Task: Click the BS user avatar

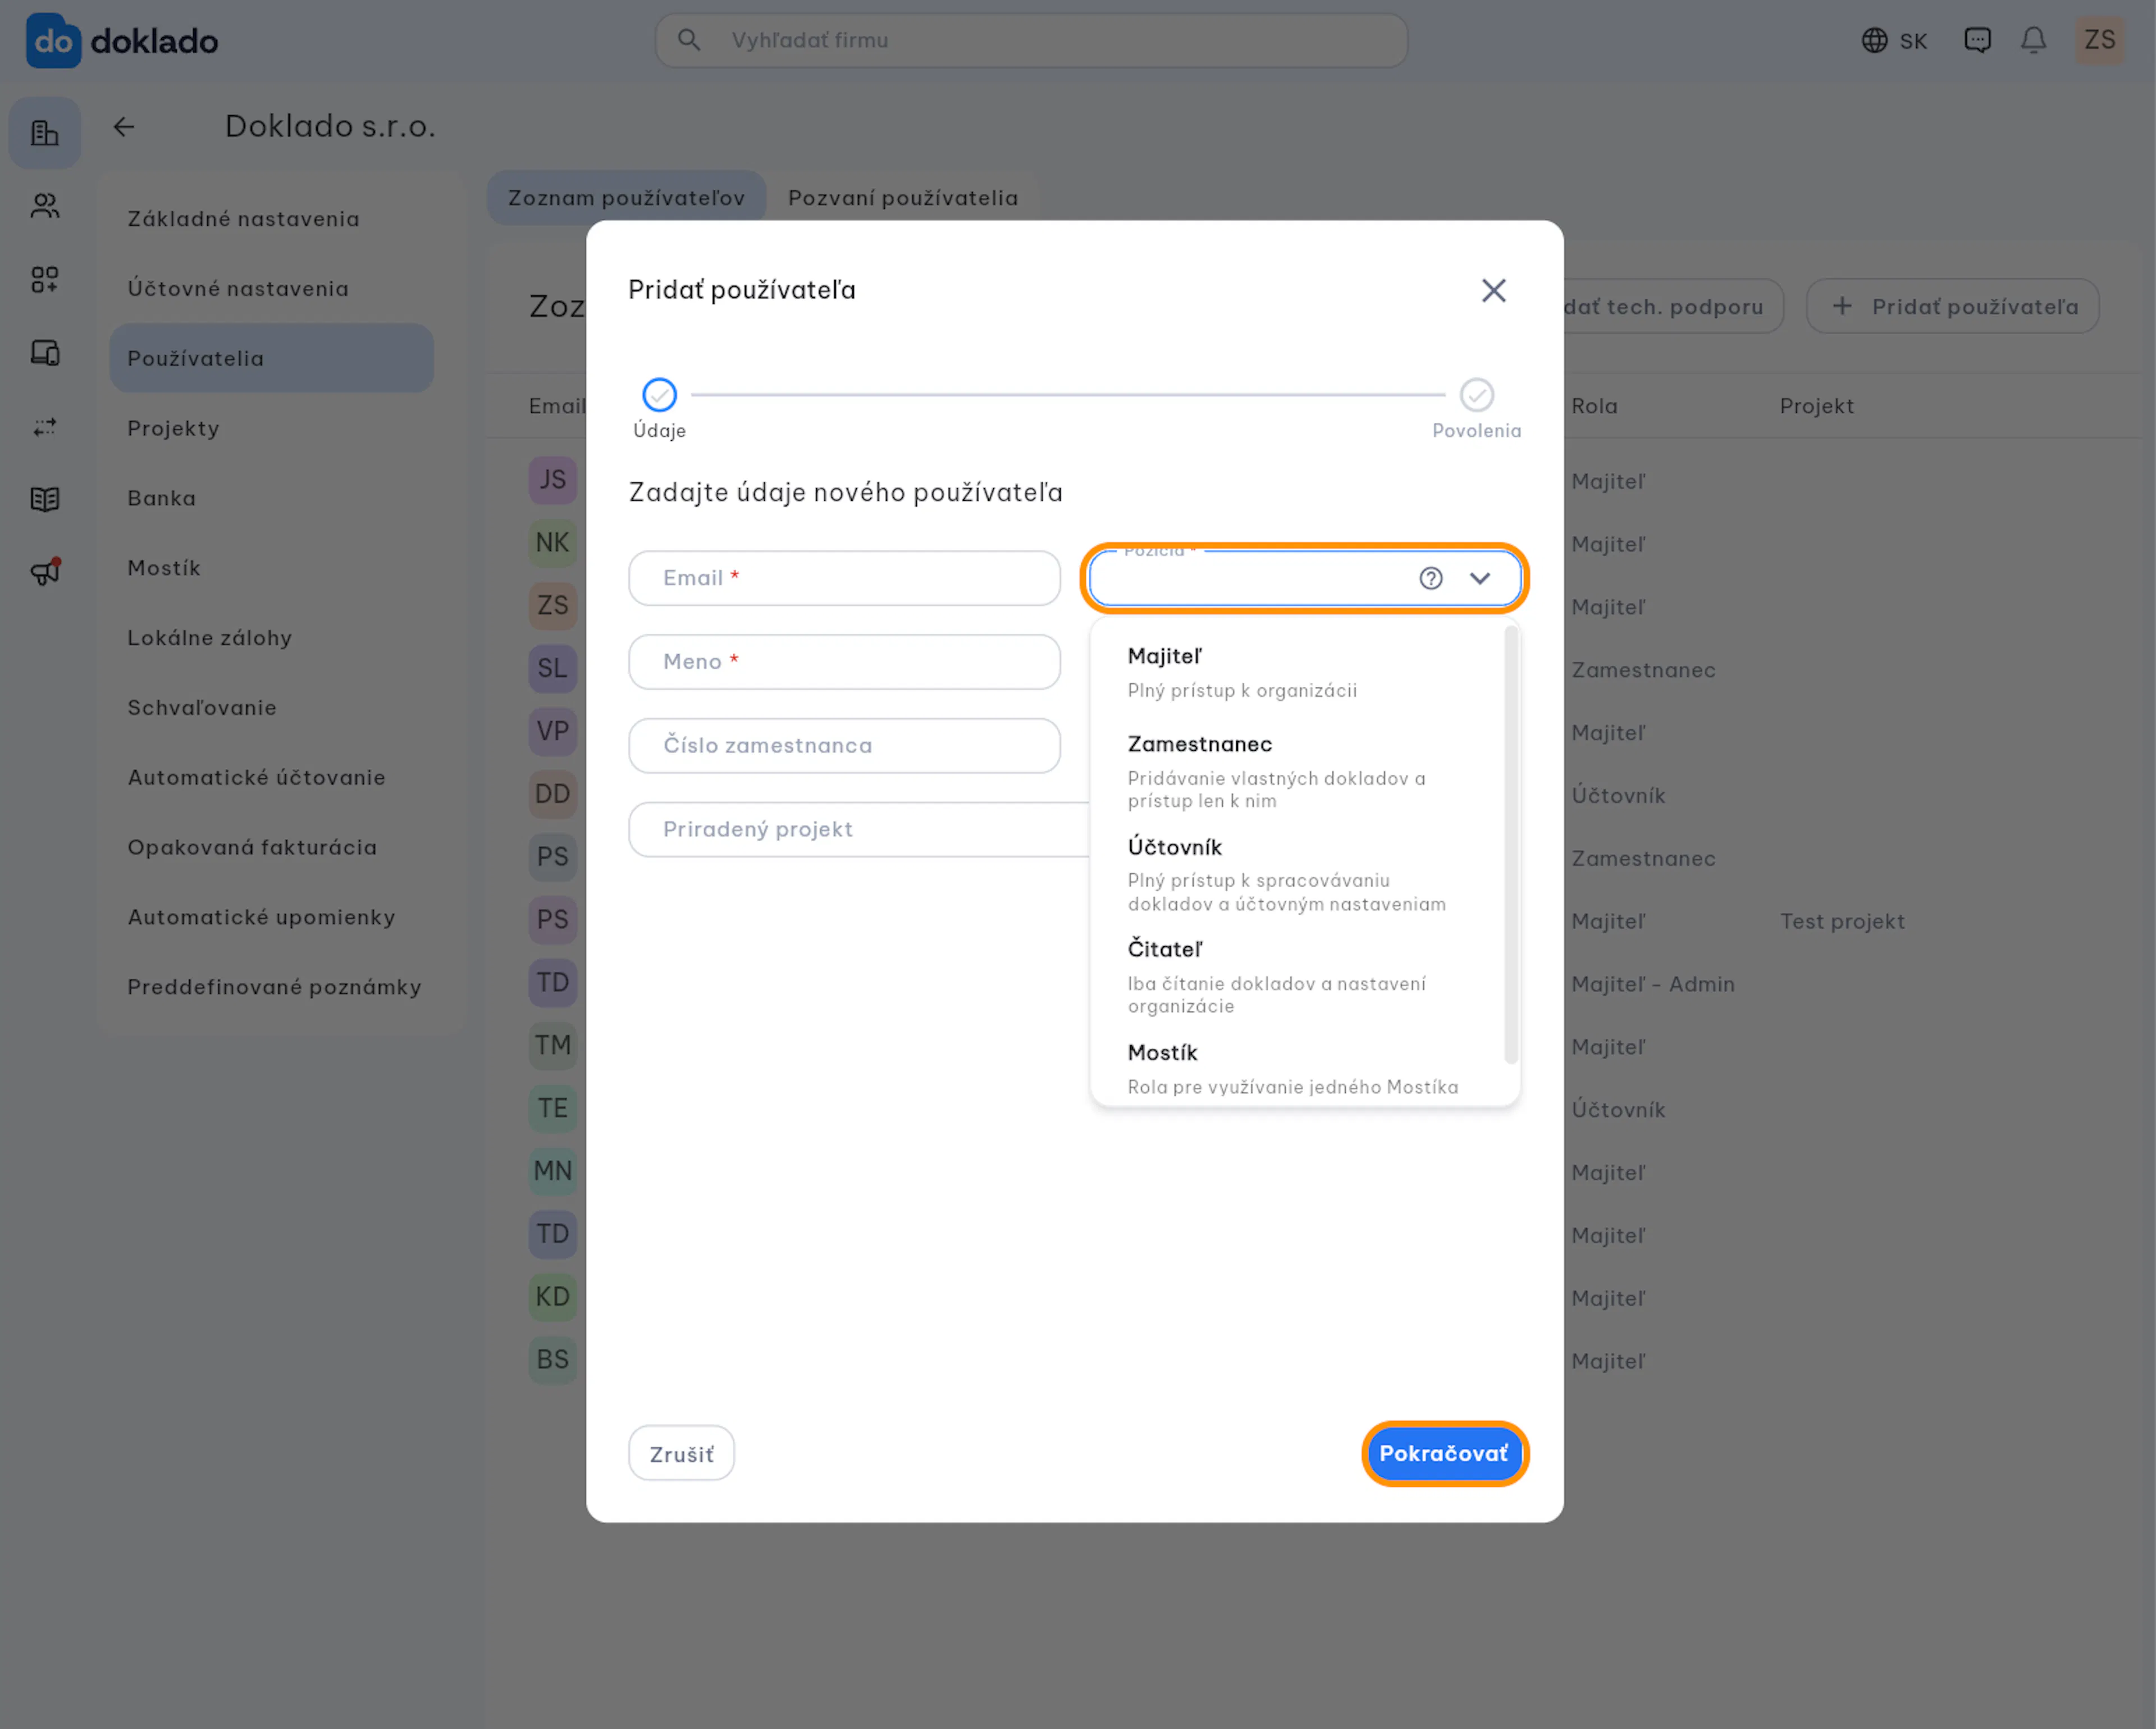Action: click(x=552, y=1360)
